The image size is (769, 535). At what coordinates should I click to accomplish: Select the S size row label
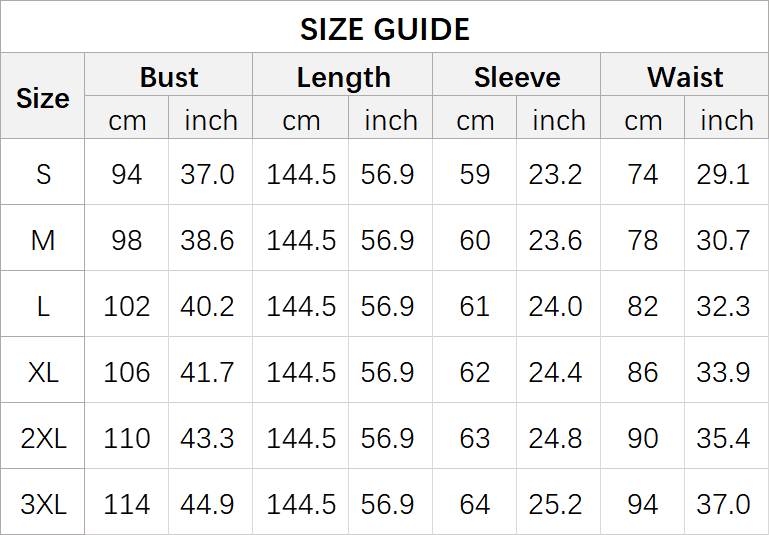pyautogui.click(x=43, y=174)
